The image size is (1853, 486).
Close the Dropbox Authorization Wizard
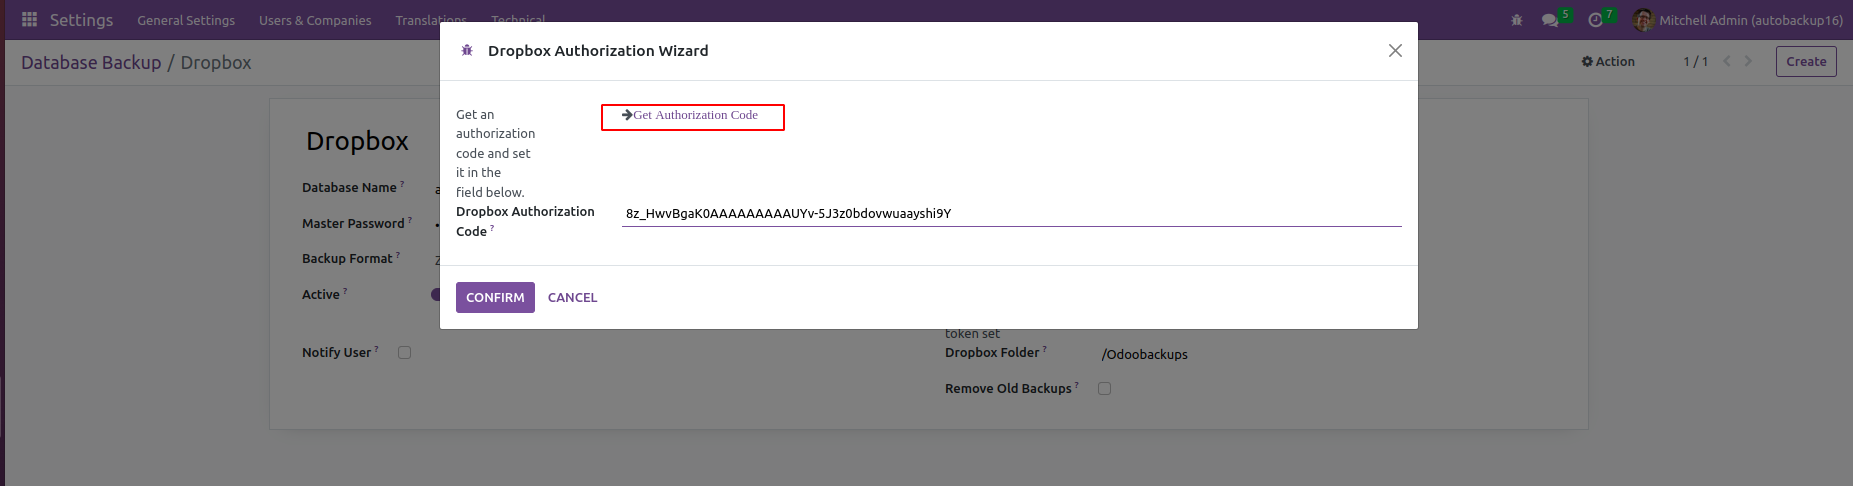click(x=1395, y=50)
